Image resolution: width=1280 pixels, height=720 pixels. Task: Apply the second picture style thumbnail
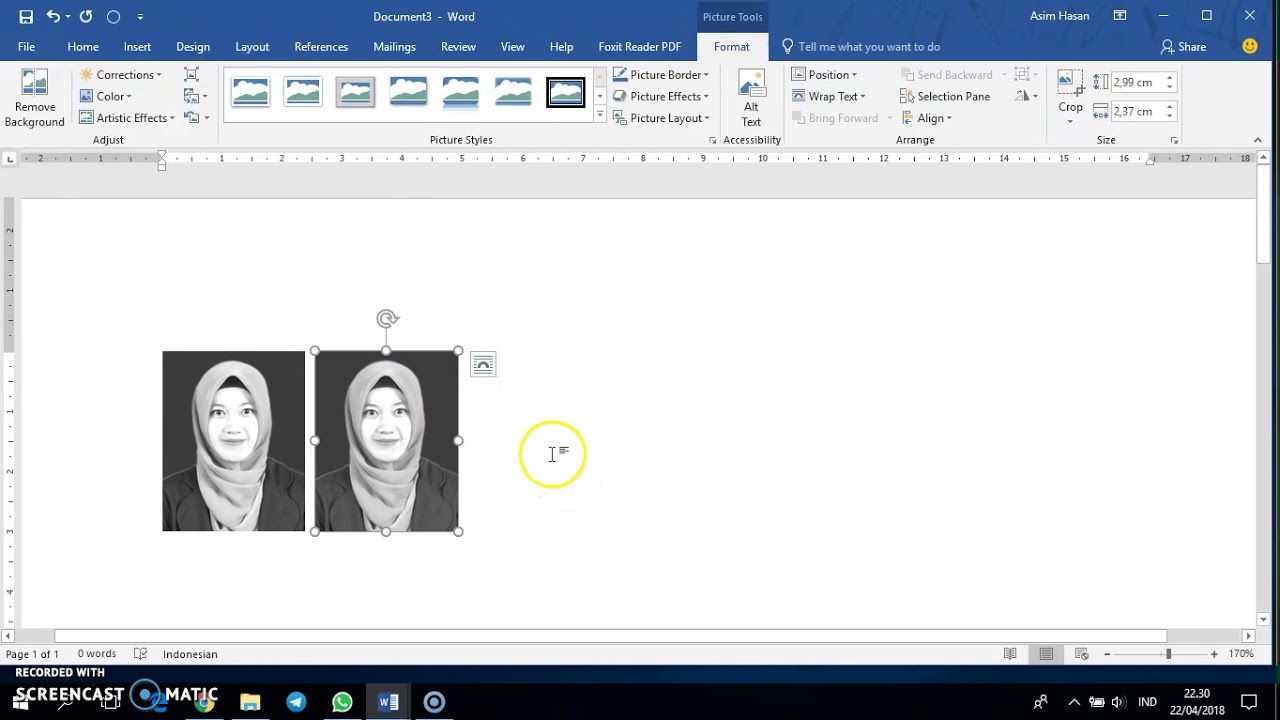(x=302, y=92)
